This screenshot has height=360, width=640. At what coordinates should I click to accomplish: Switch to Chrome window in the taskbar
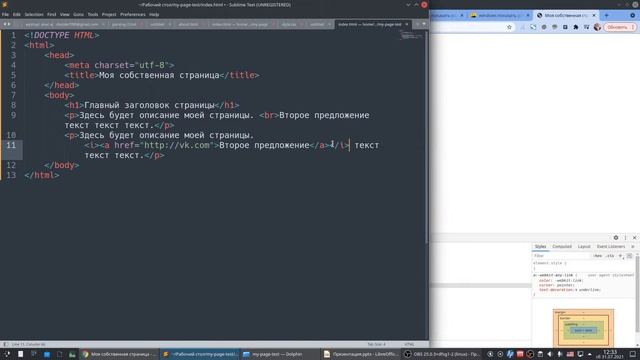pos(119,354)
